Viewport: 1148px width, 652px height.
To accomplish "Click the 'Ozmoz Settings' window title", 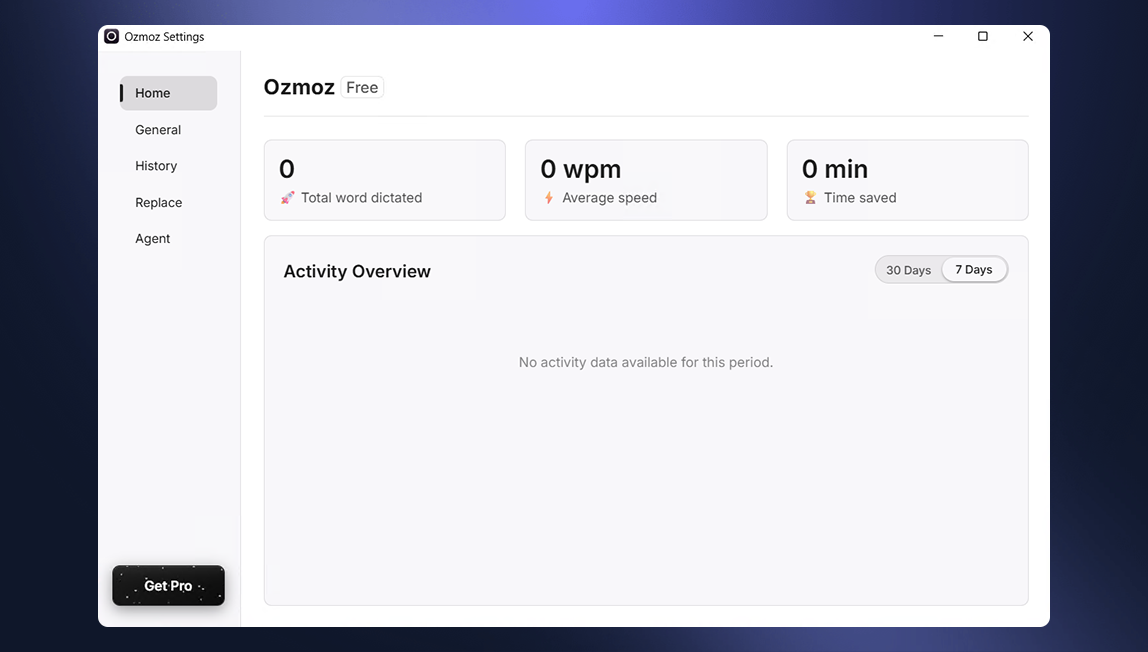I will [x=164, y=37].
